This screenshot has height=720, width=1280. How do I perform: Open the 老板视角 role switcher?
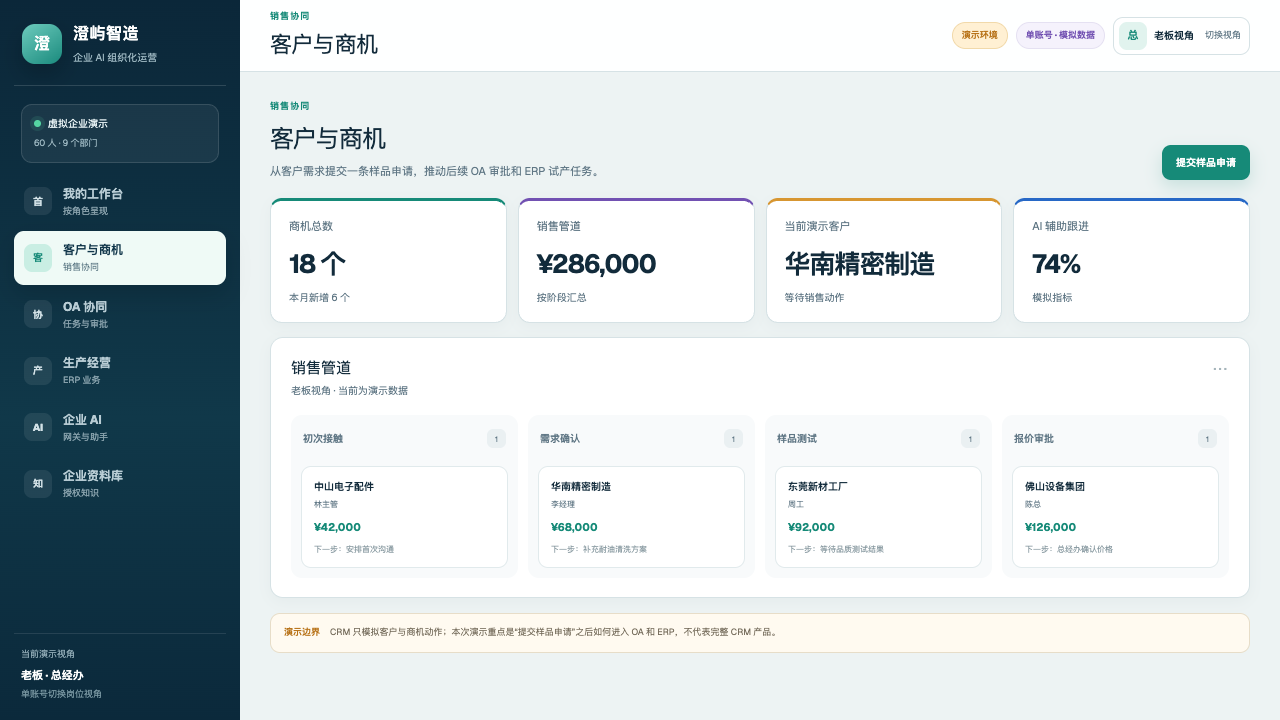[x=1181, y=36]
